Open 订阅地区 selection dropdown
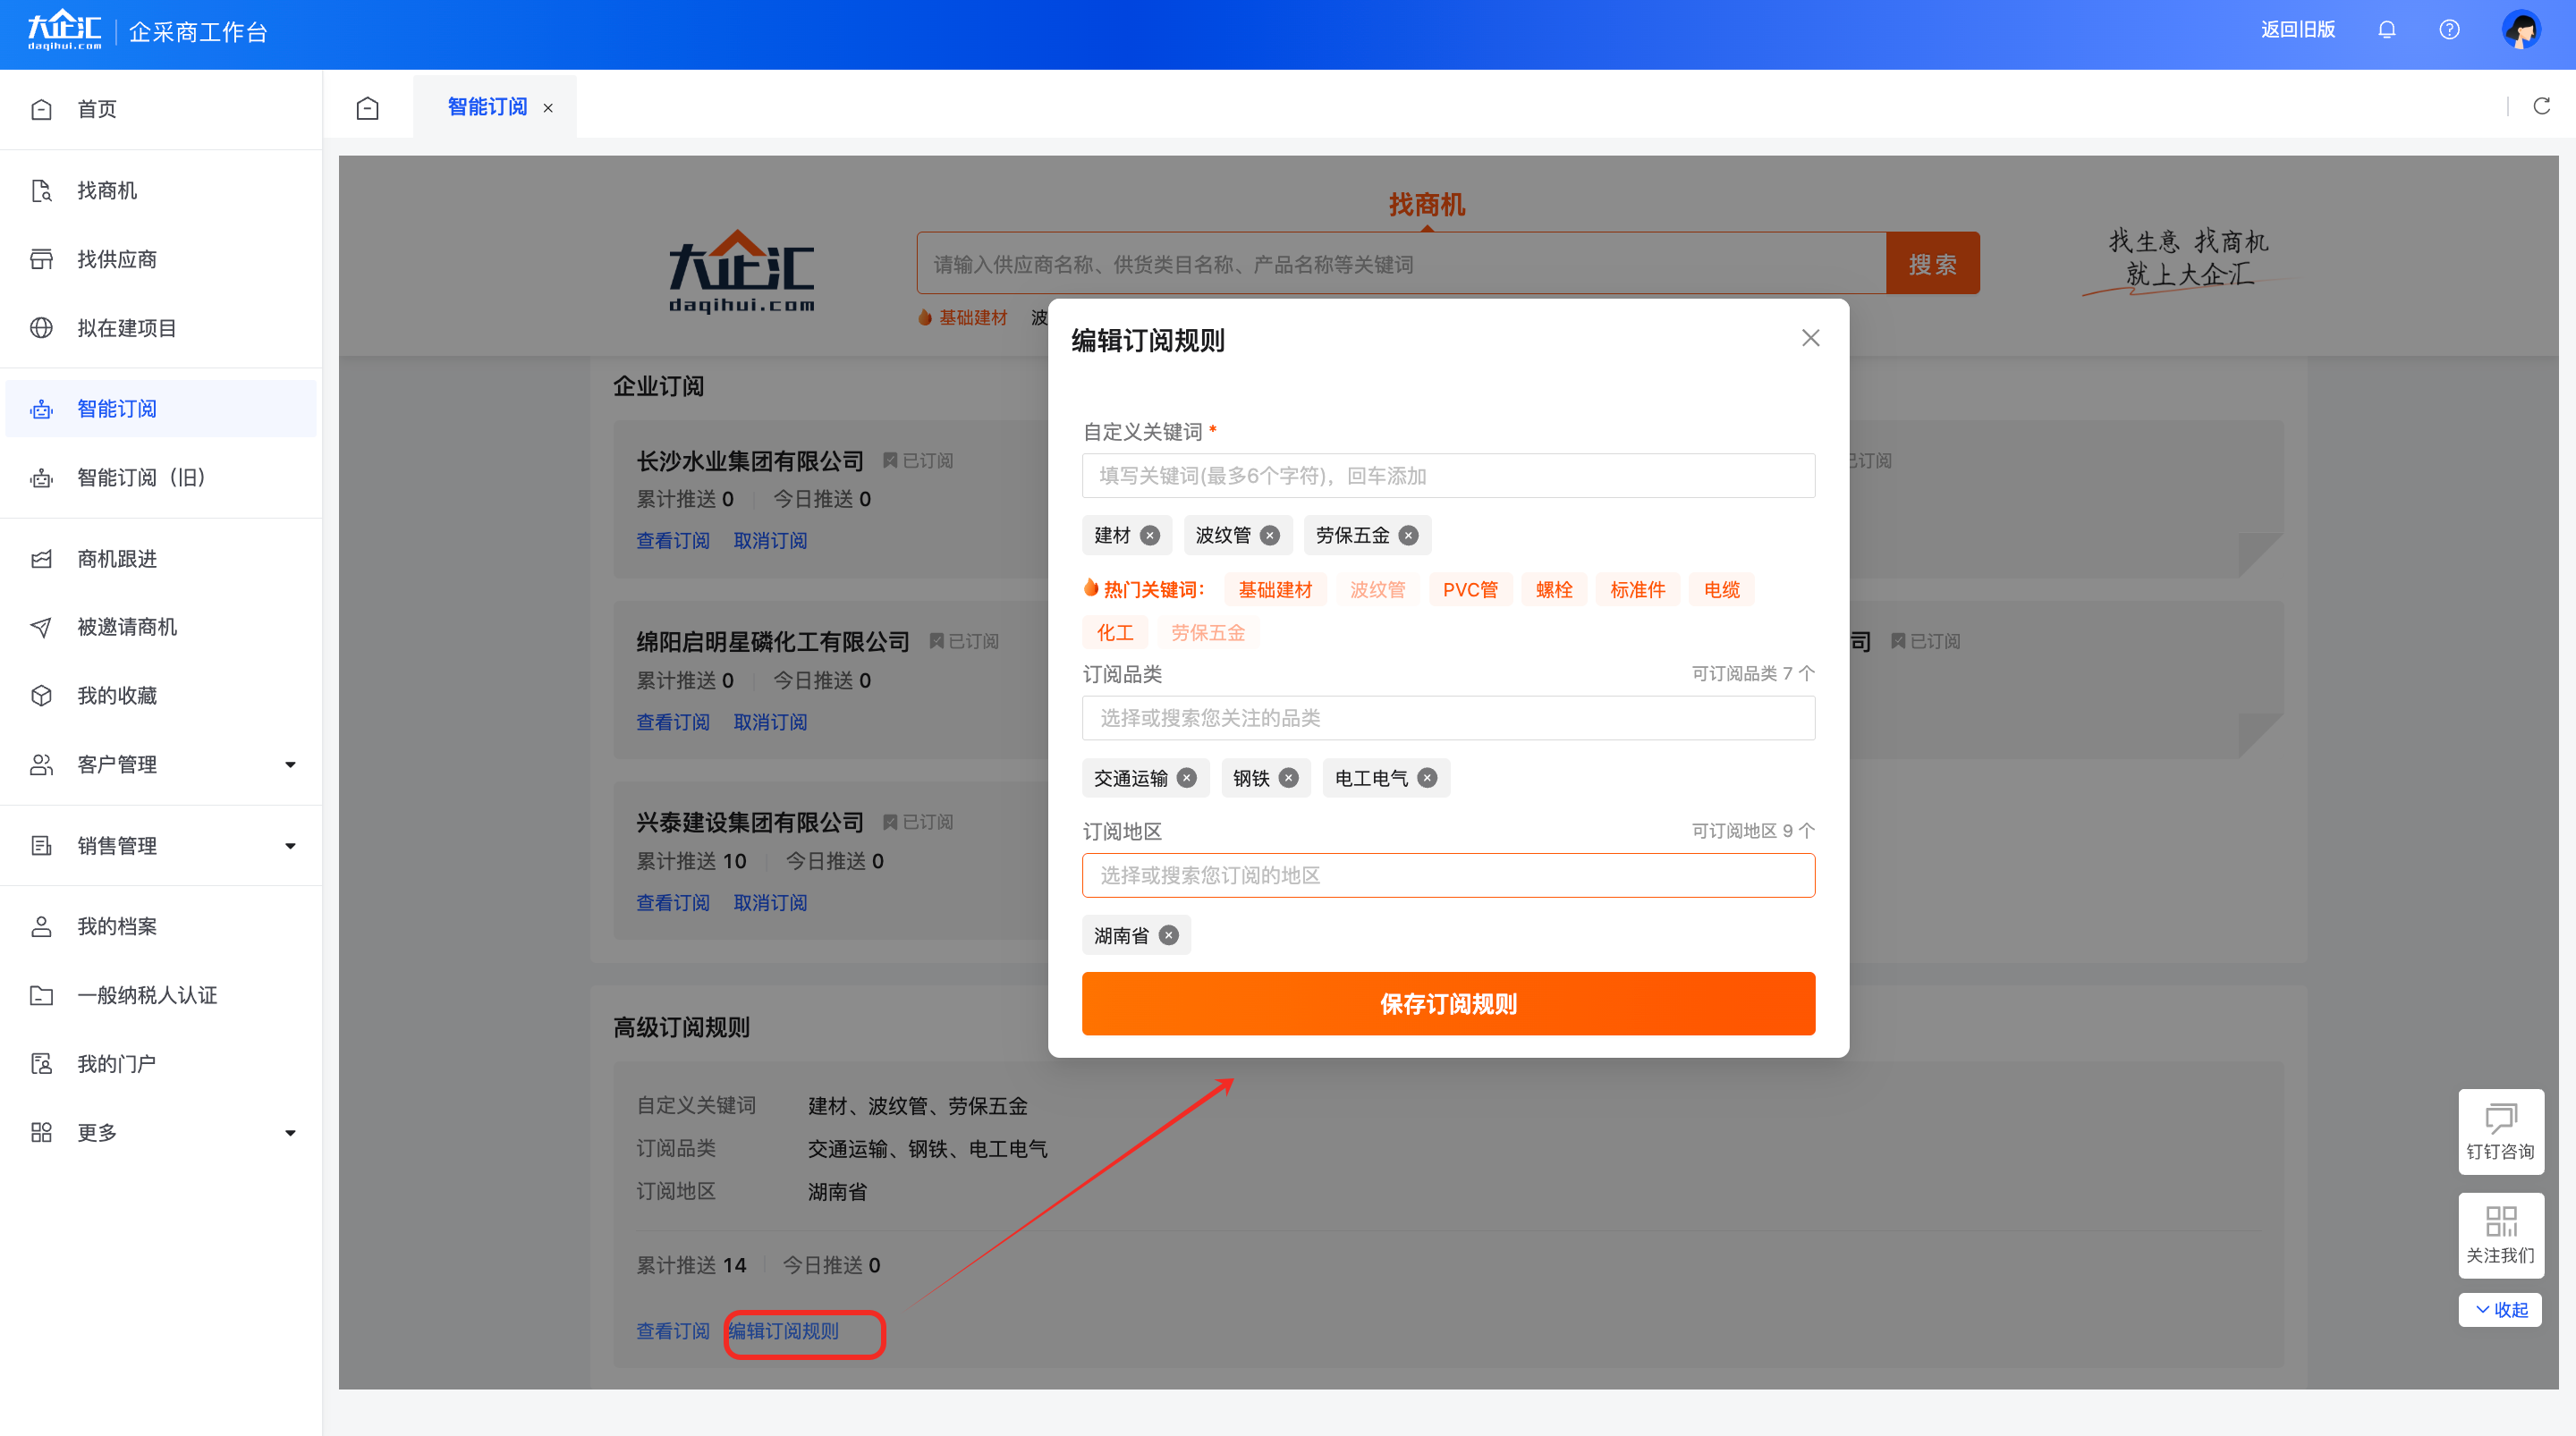 click(1448, 875)
